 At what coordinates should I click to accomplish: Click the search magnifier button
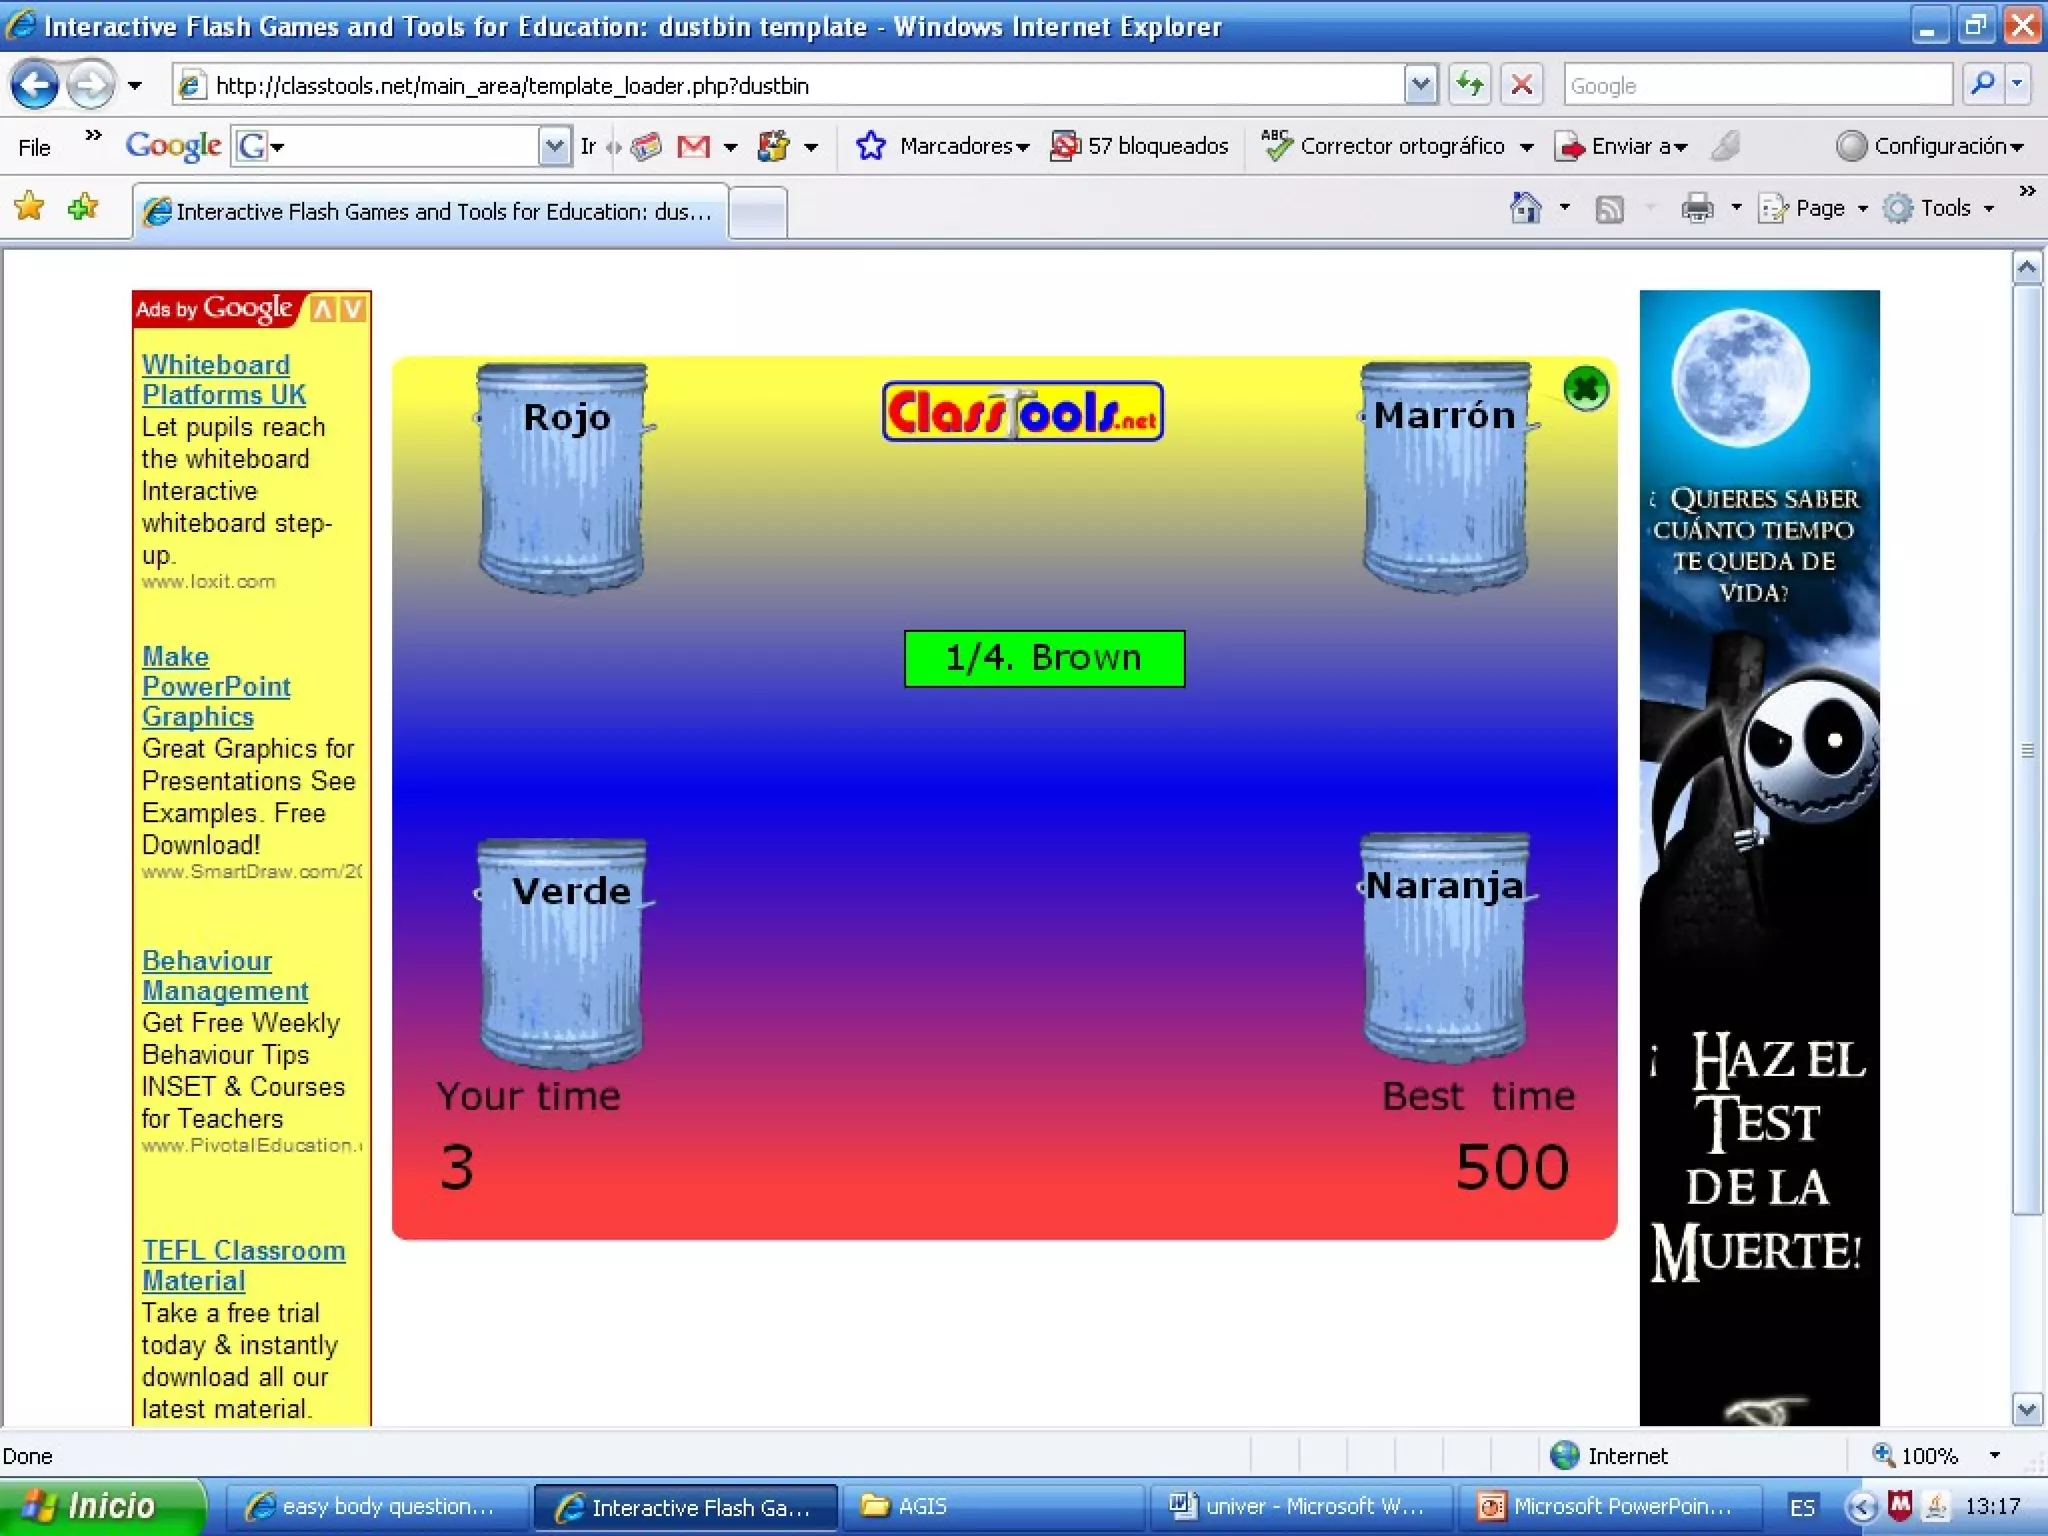tap(1983, 85)
